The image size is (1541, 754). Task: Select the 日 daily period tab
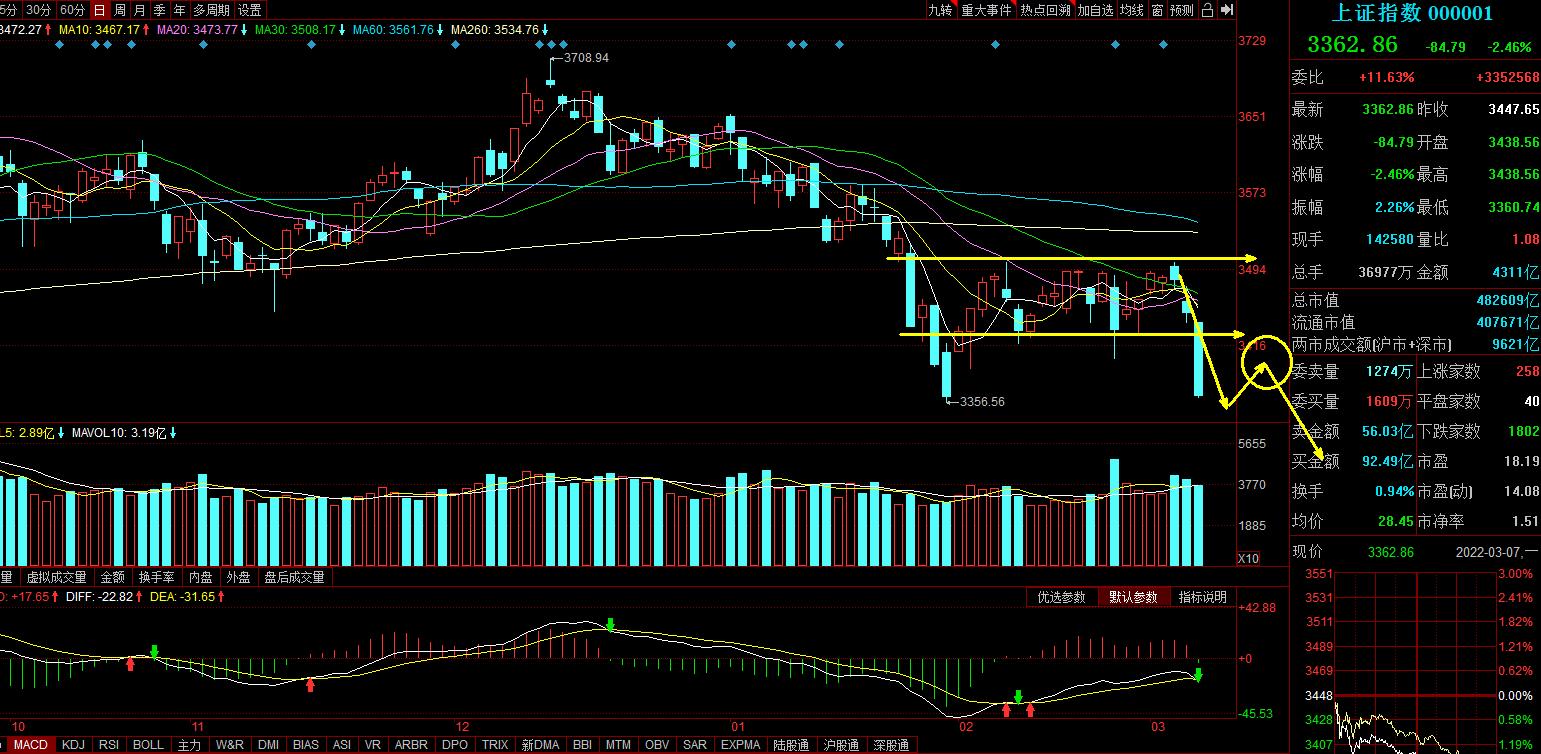[x=100, y=10]
